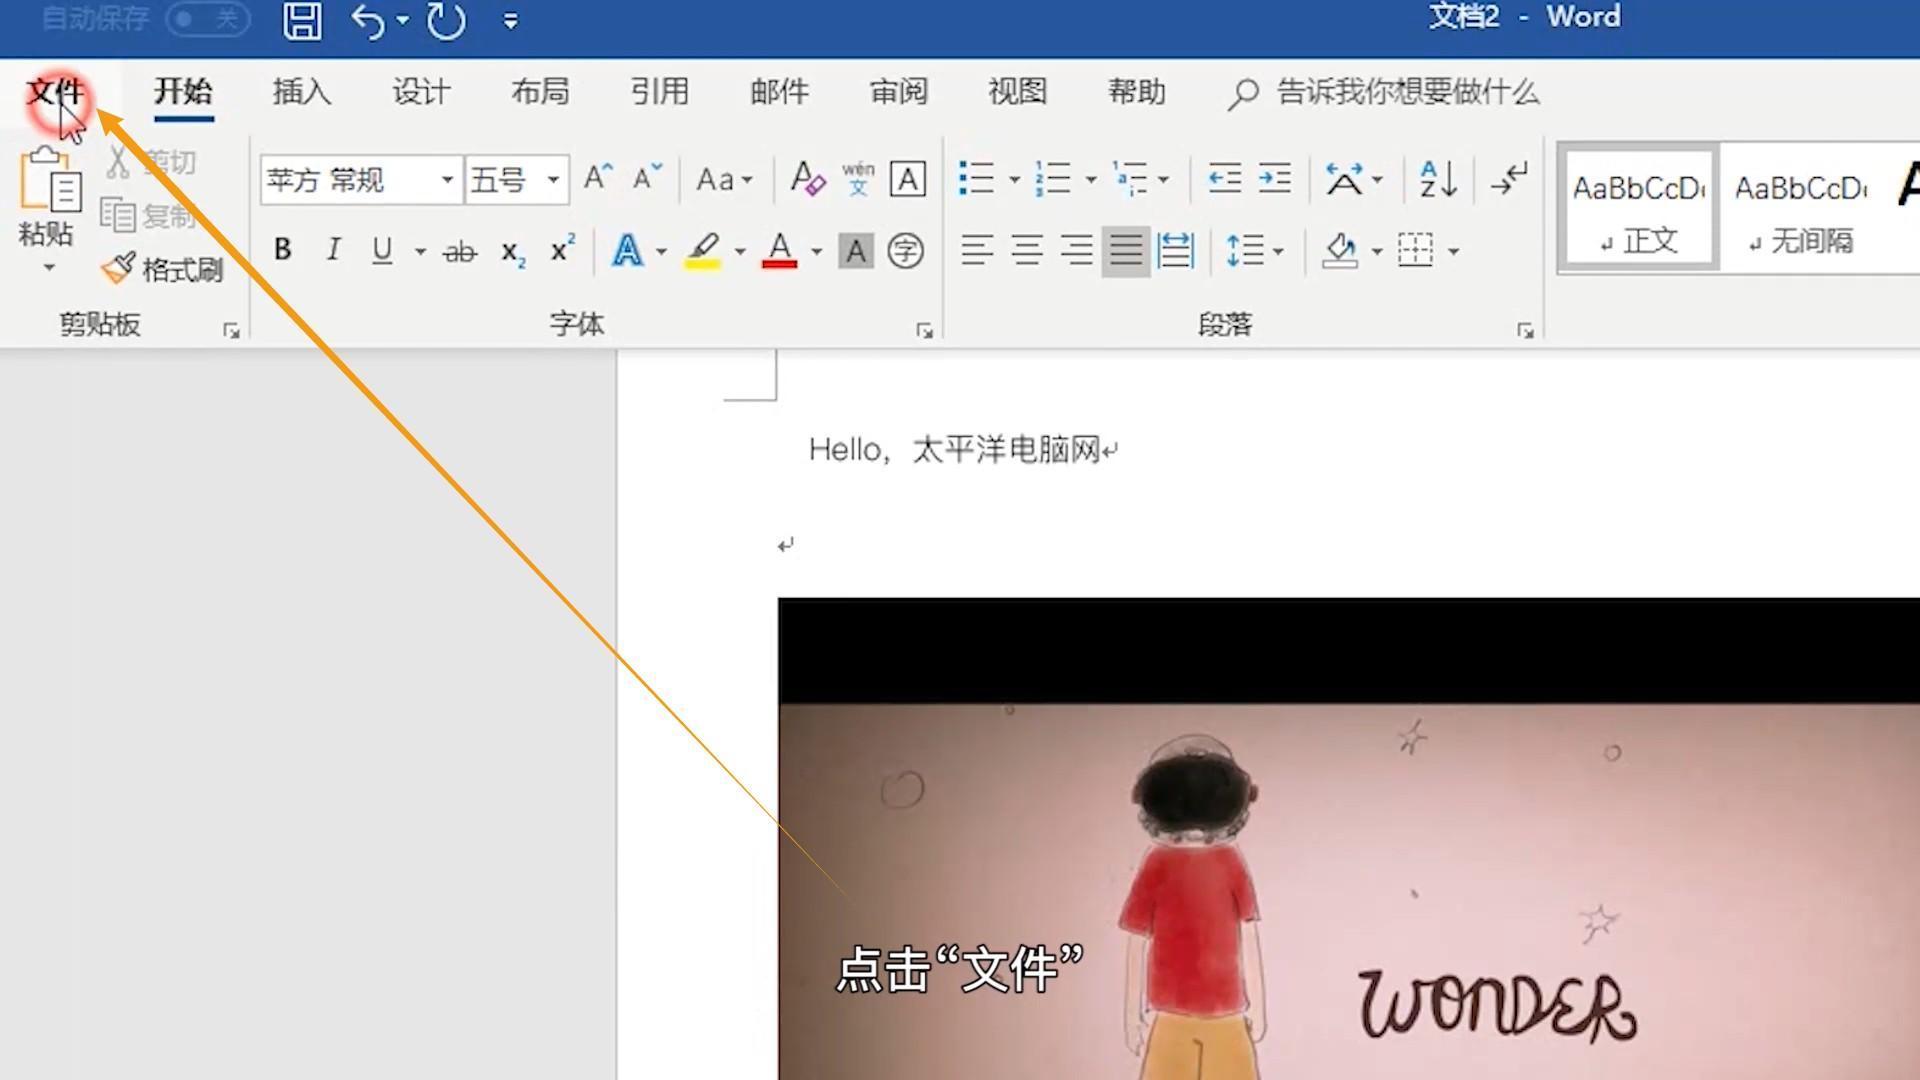Image resolution: width=1920 pixels, height=1080 pixels.
Task: Click the Clear Formatting eraser icon
Action: click(807, 179)
